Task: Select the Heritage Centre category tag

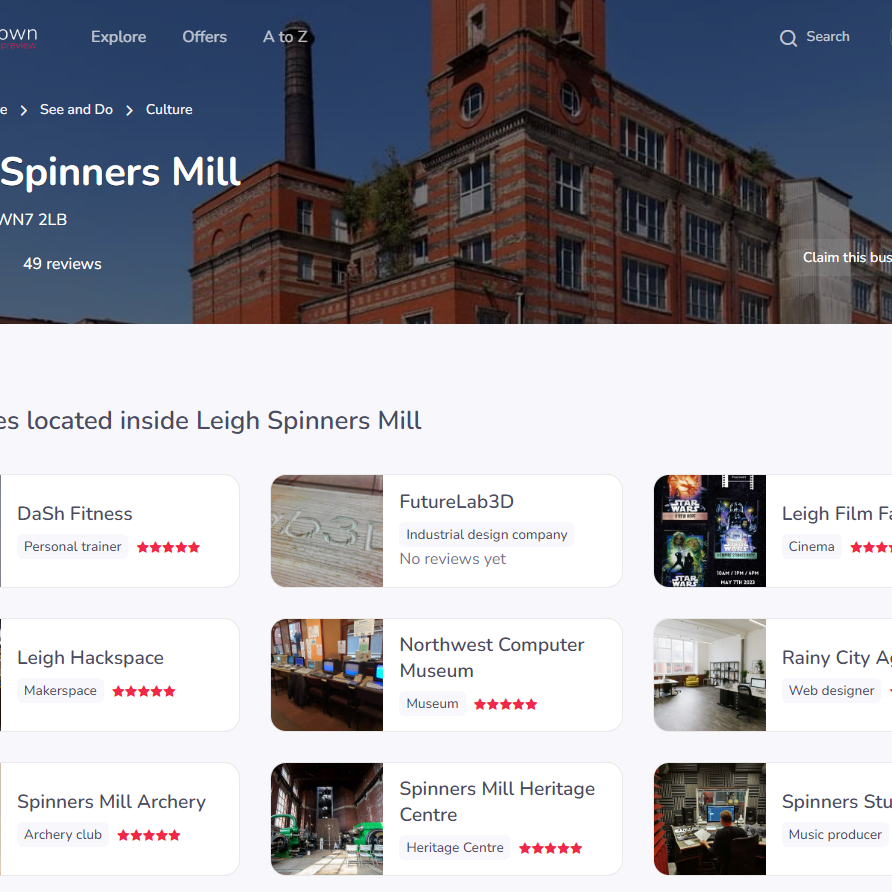Action: point(455,848)
